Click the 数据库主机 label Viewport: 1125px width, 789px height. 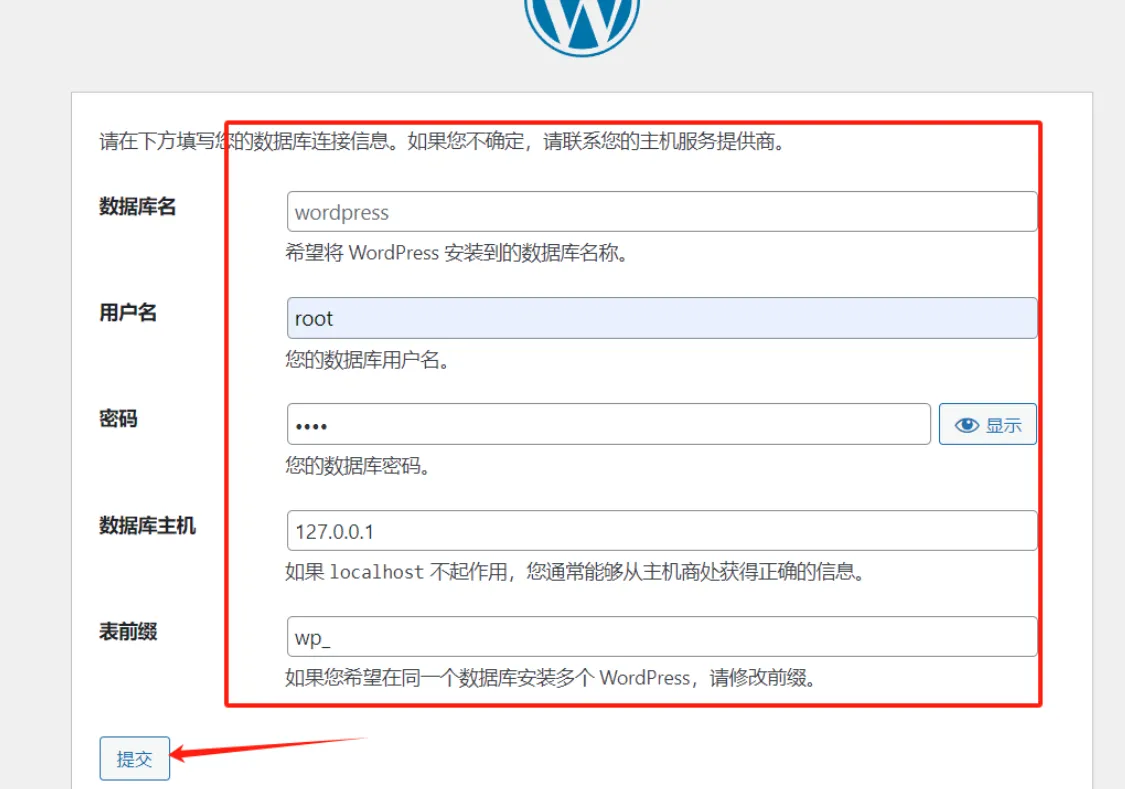147,526
